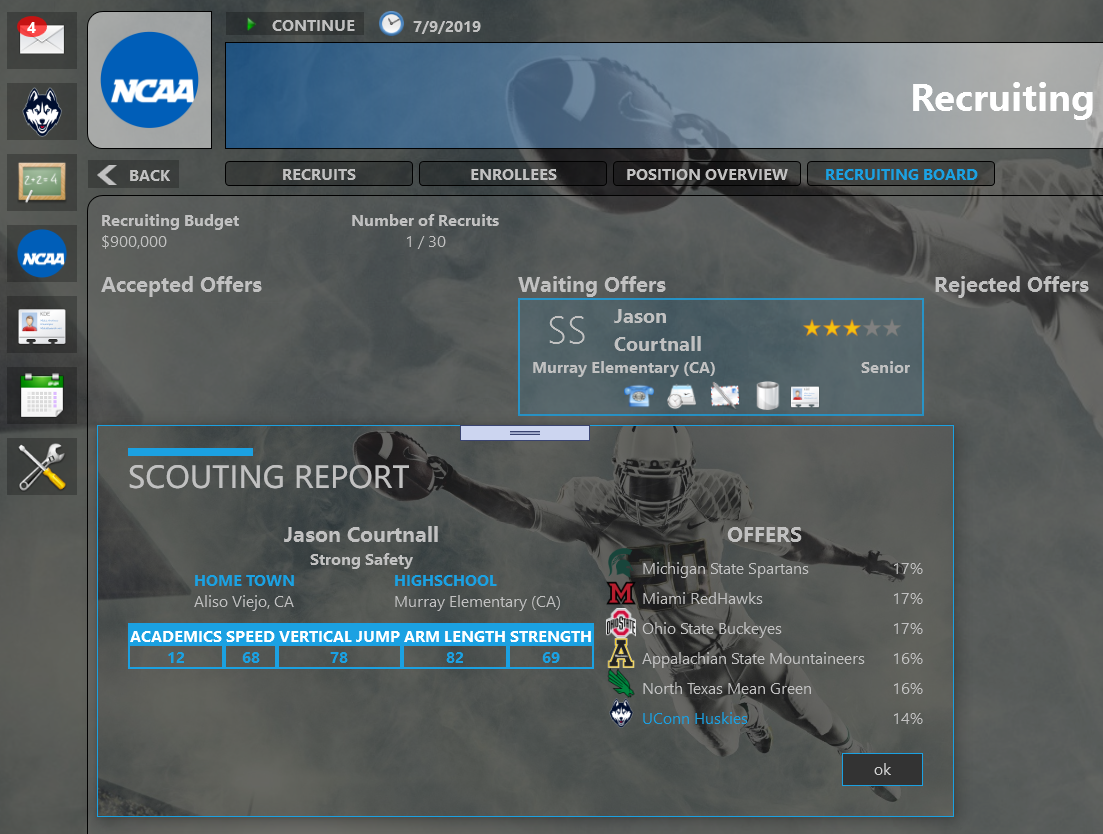1103x834 pixels.
Task: Click Michigan State Spartans team name
Action: 725,568
